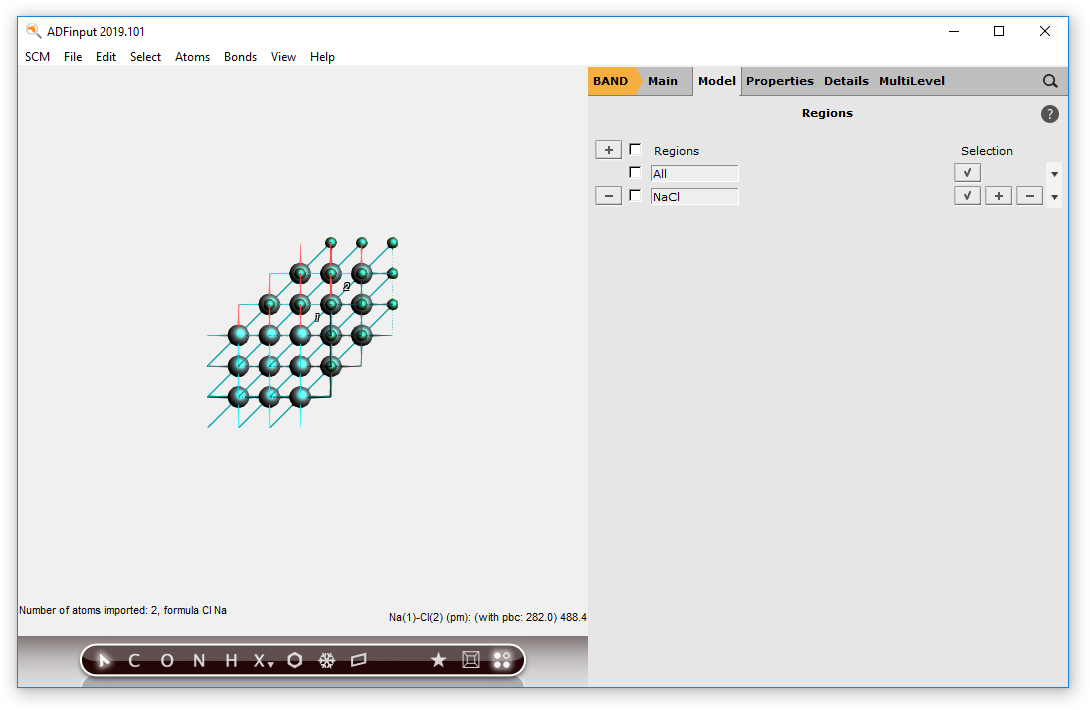
Task: Click the plus button to add a region
Action: [608, 149]
